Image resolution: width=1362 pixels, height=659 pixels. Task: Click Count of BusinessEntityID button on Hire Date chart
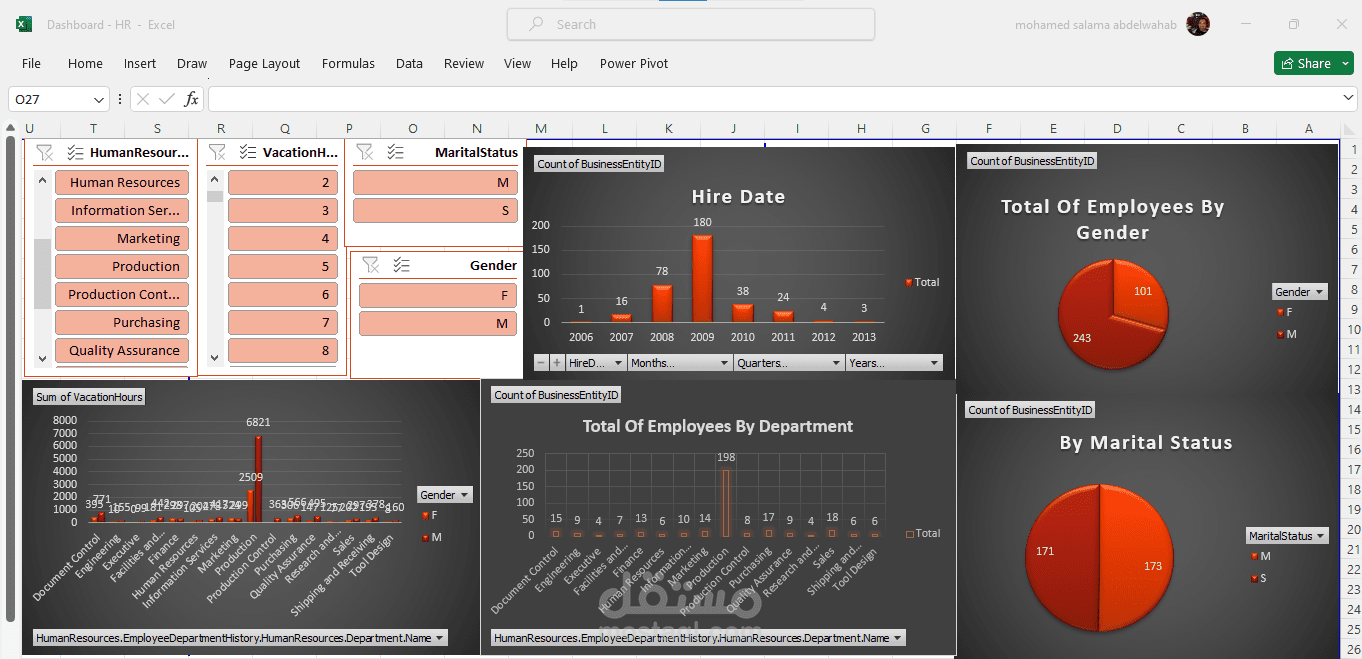click(x=598, y=164)
